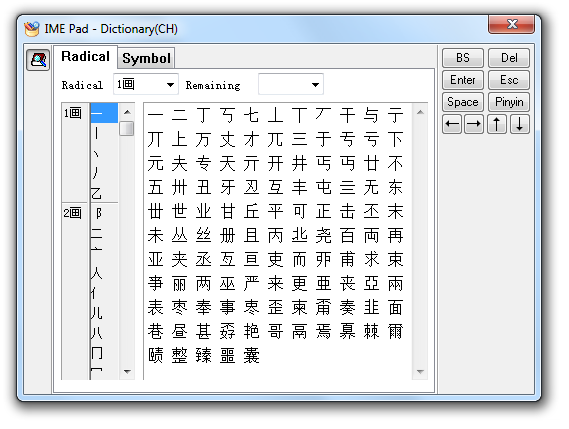
Task: Click the Del button
Action: click(509, 58)
